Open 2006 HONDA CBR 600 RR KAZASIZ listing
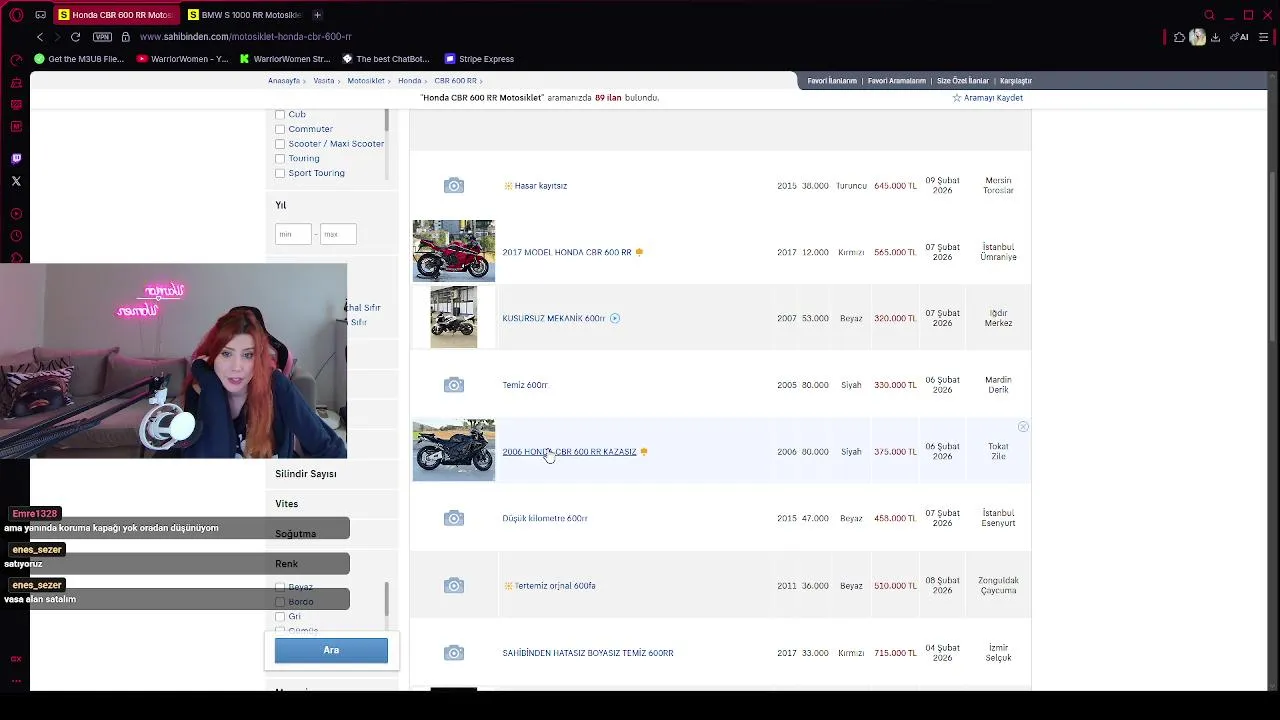 coord(569,452)
